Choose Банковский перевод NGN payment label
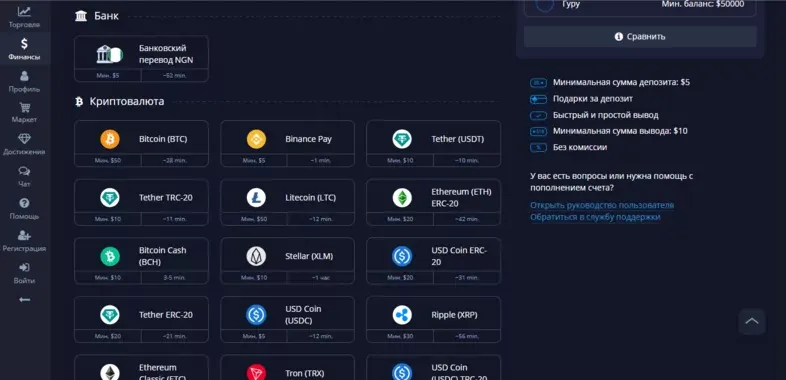The image size is (786, 380). (x=166, y=54)
